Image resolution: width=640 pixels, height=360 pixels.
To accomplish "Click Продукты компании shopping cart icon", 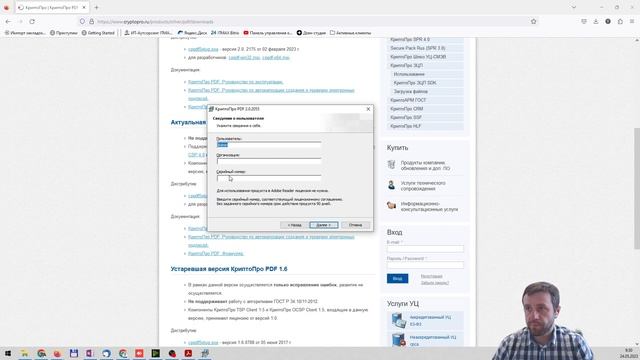I will 391,164.
